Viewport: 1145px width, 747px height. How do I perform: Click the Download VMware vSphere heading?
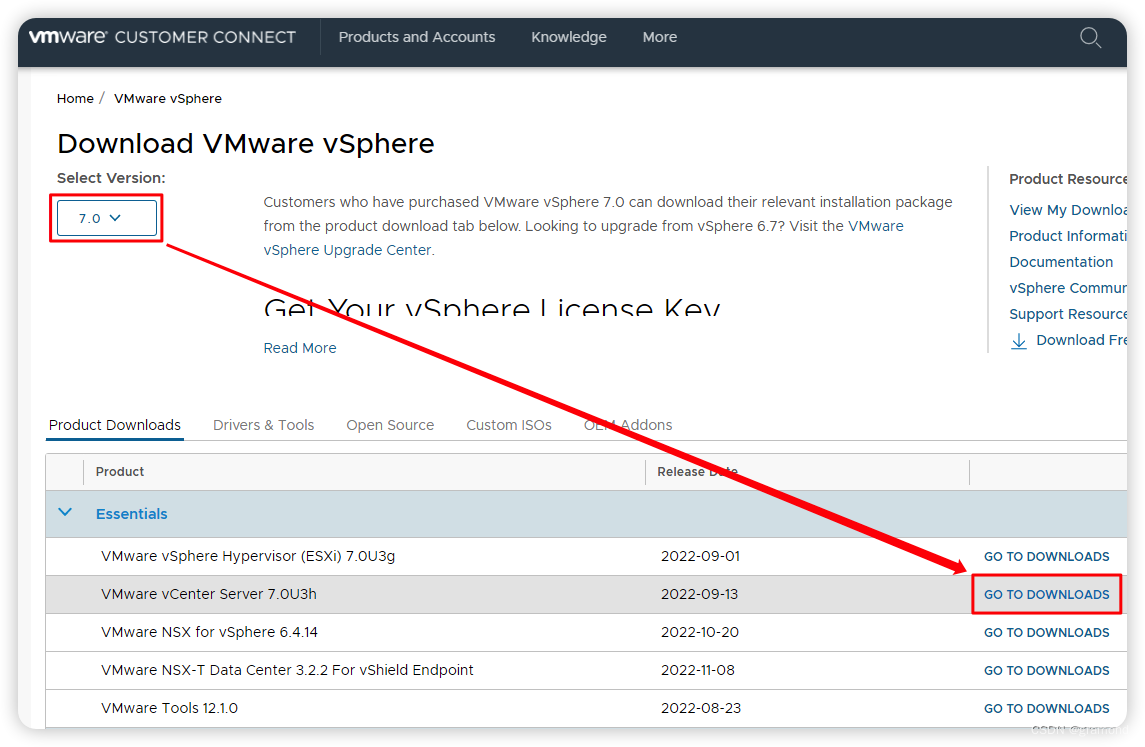245,144
